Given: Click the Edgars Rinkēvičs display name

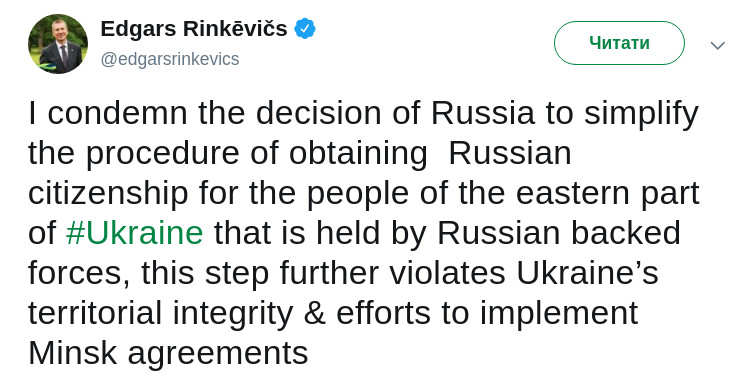Looking at the screenshot, I should click(194, 29).
